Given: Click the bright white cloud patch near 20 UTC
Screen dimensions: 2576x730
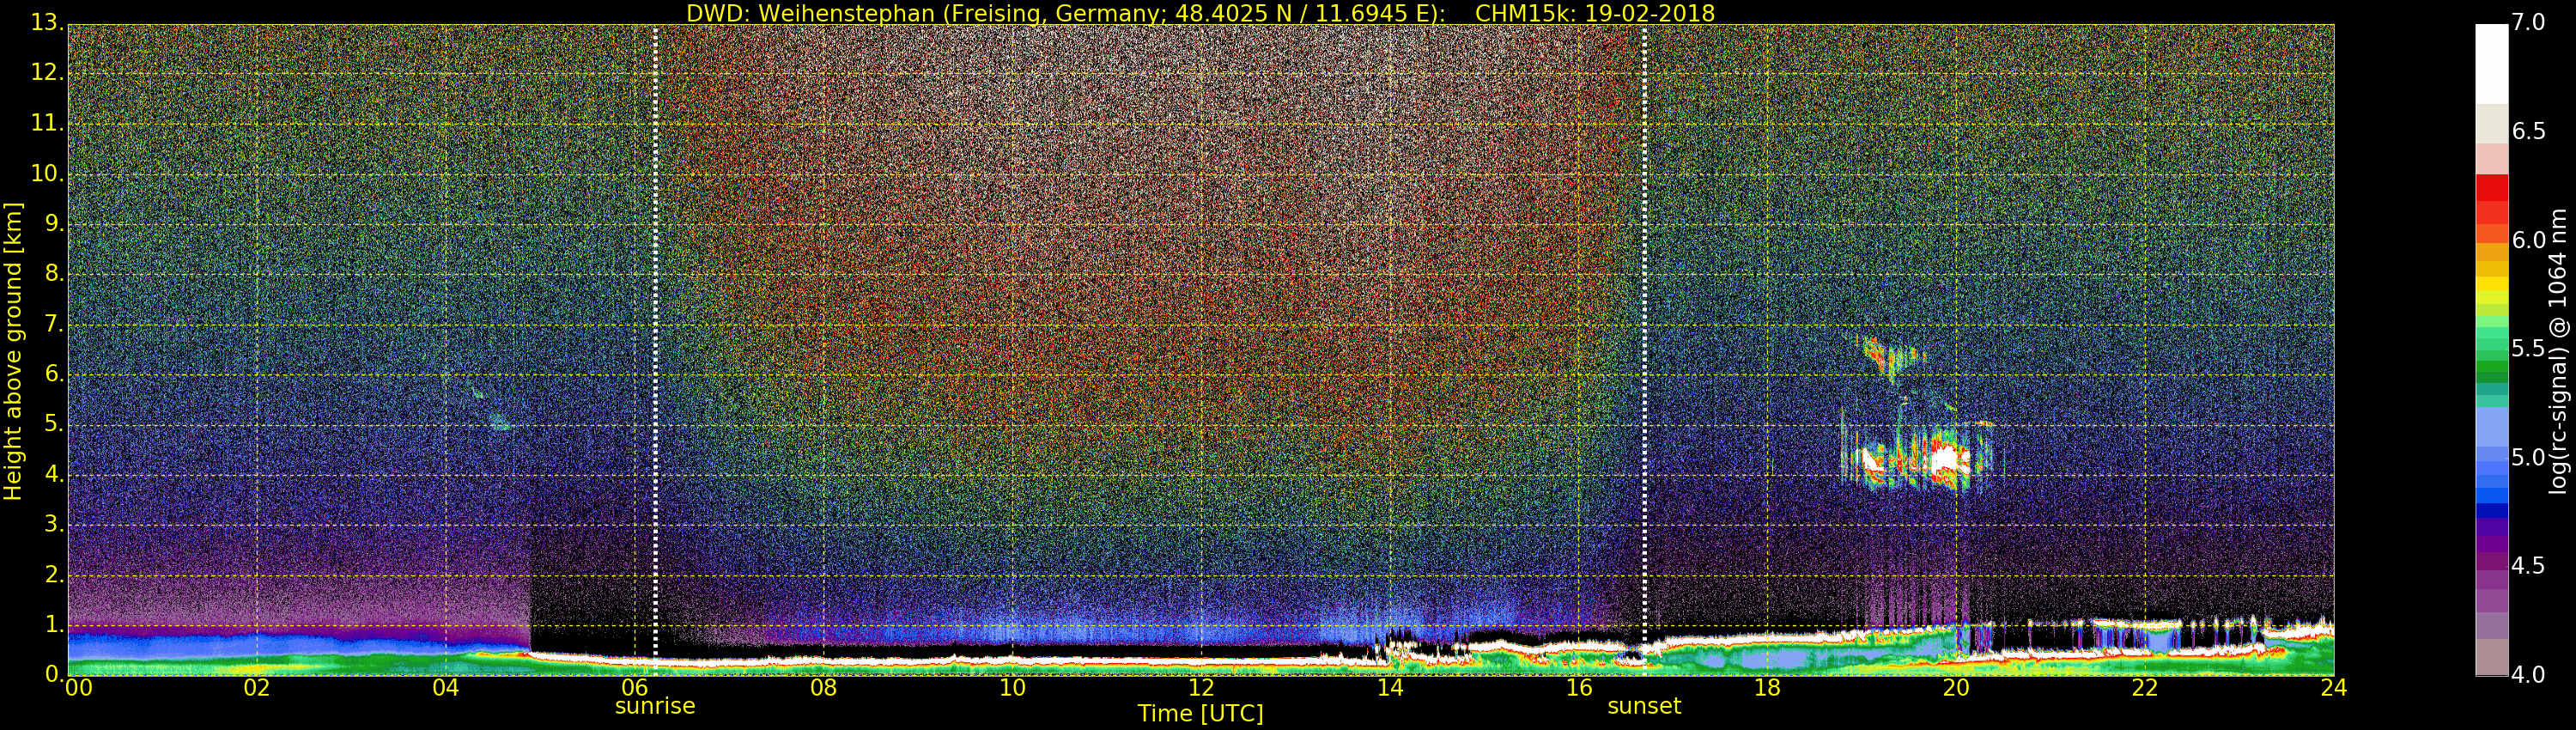Looking at the screenshot, I should (x=1945, y=460).
